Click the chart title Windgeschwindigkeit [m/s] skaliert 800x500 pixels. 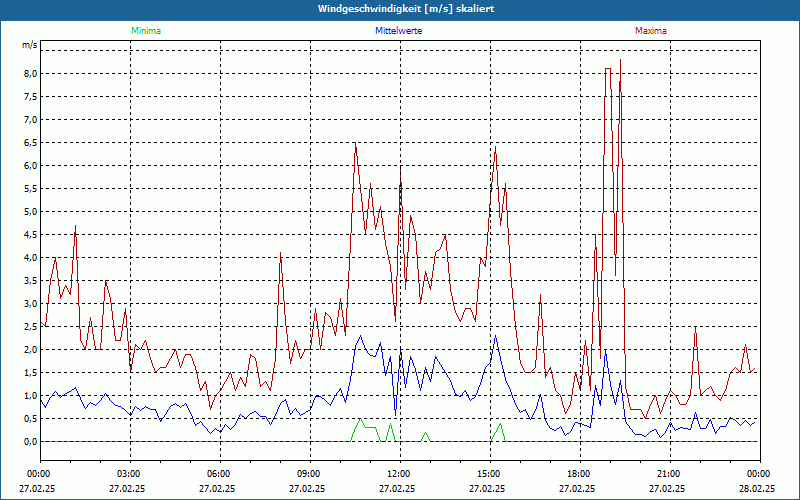click(x=406, y=9)
